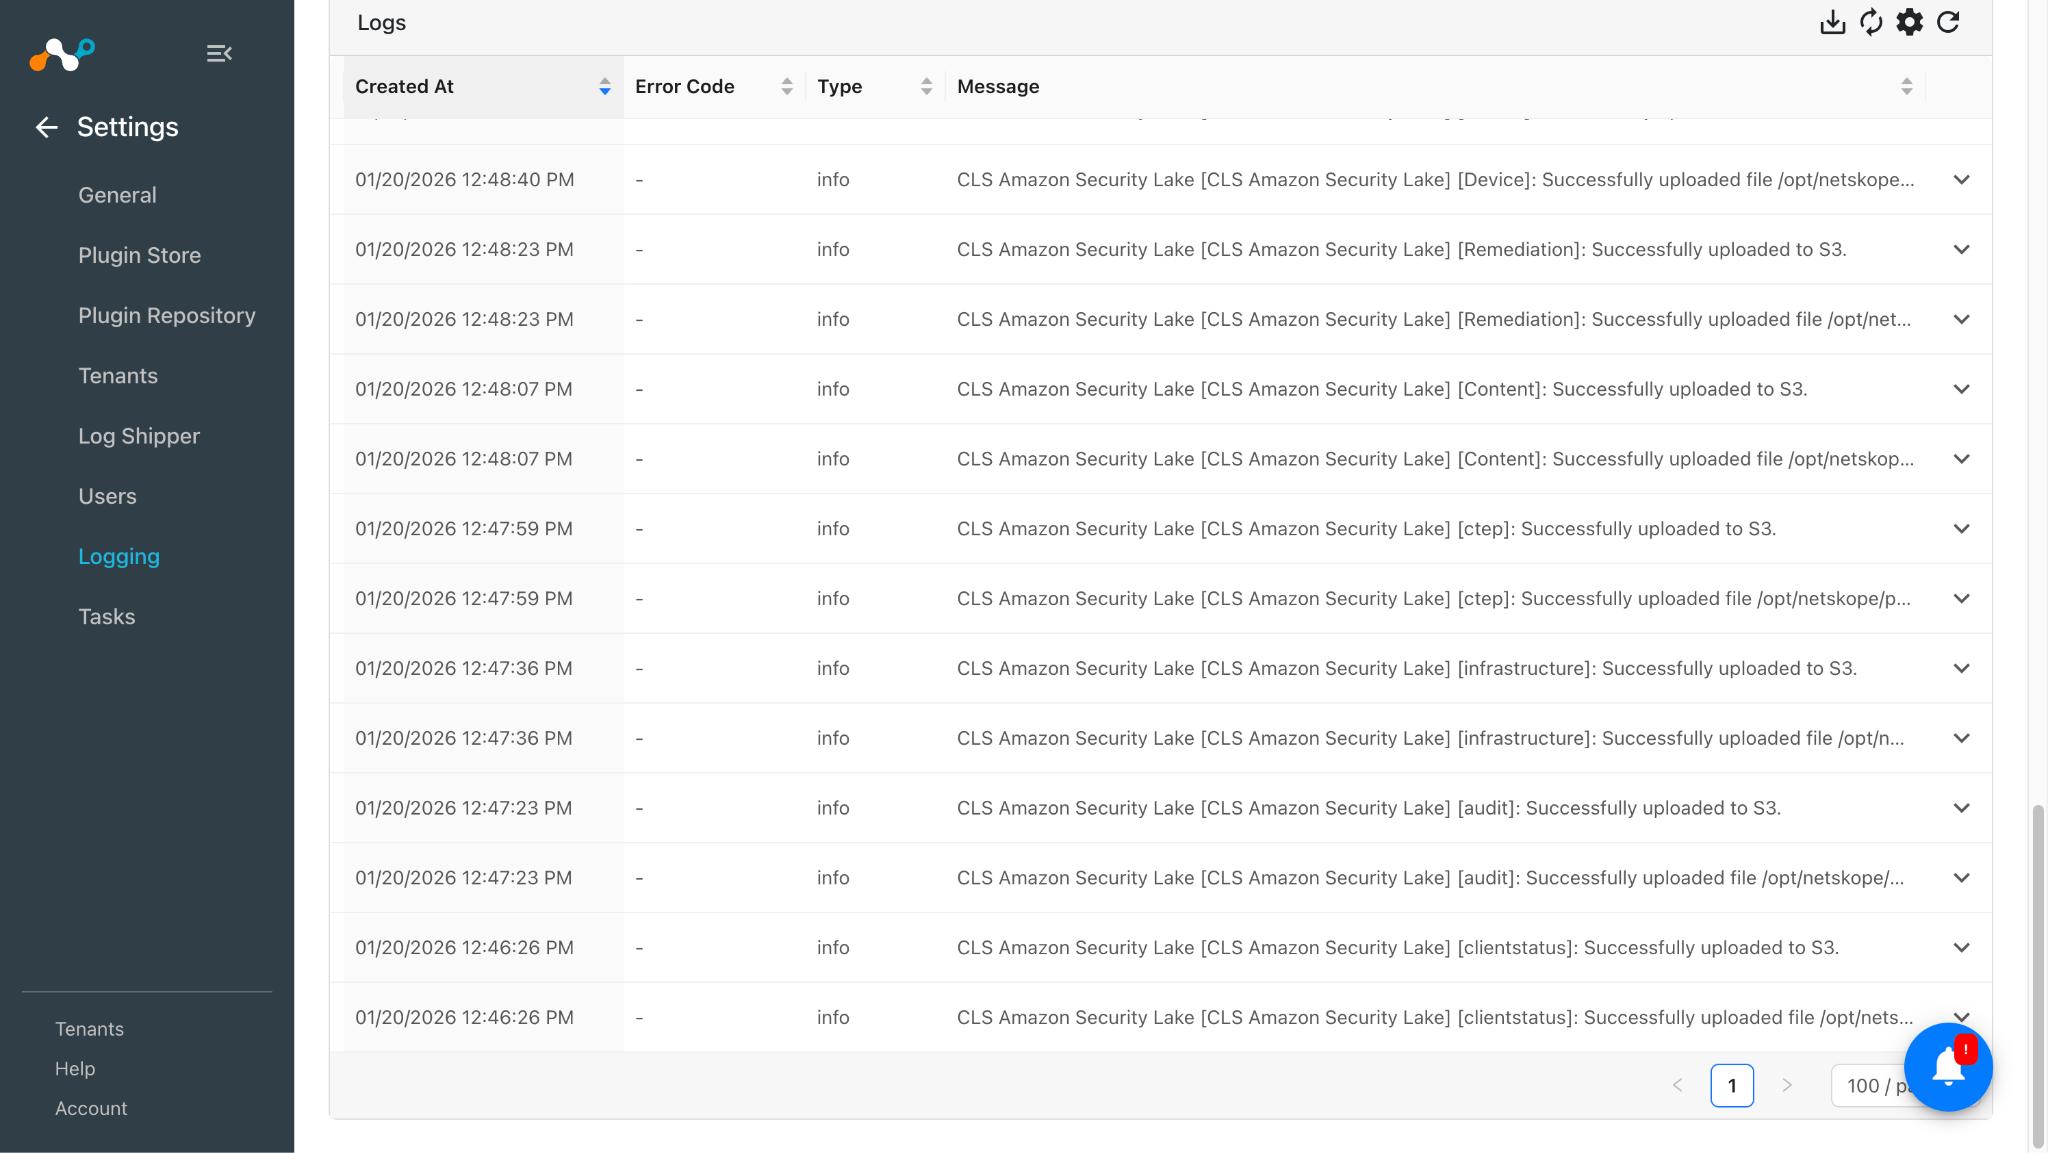Open notification bell button
2048x1153 pixels.
1948,1067
